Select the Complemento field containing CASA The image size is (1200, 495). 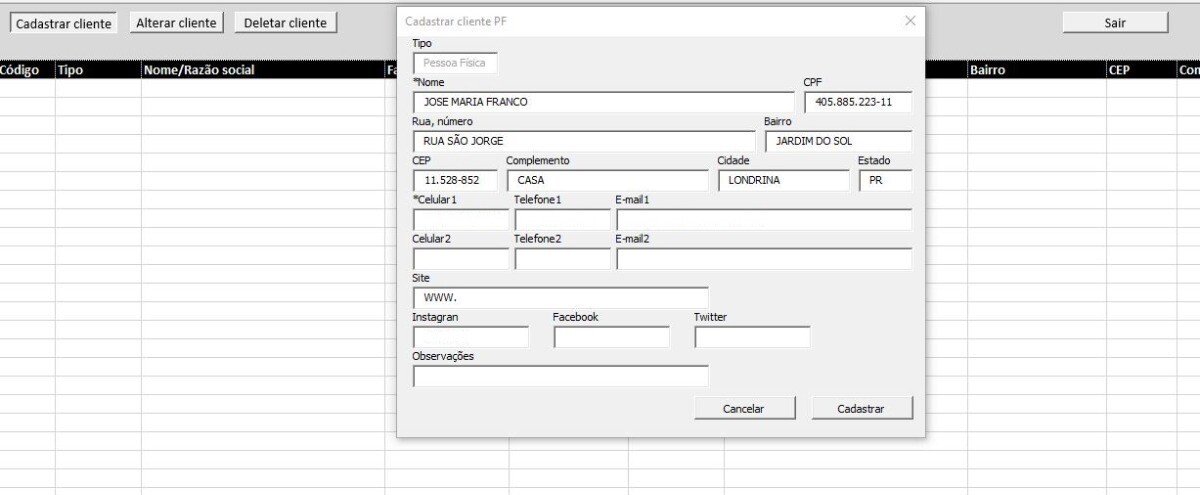point(607,181)
